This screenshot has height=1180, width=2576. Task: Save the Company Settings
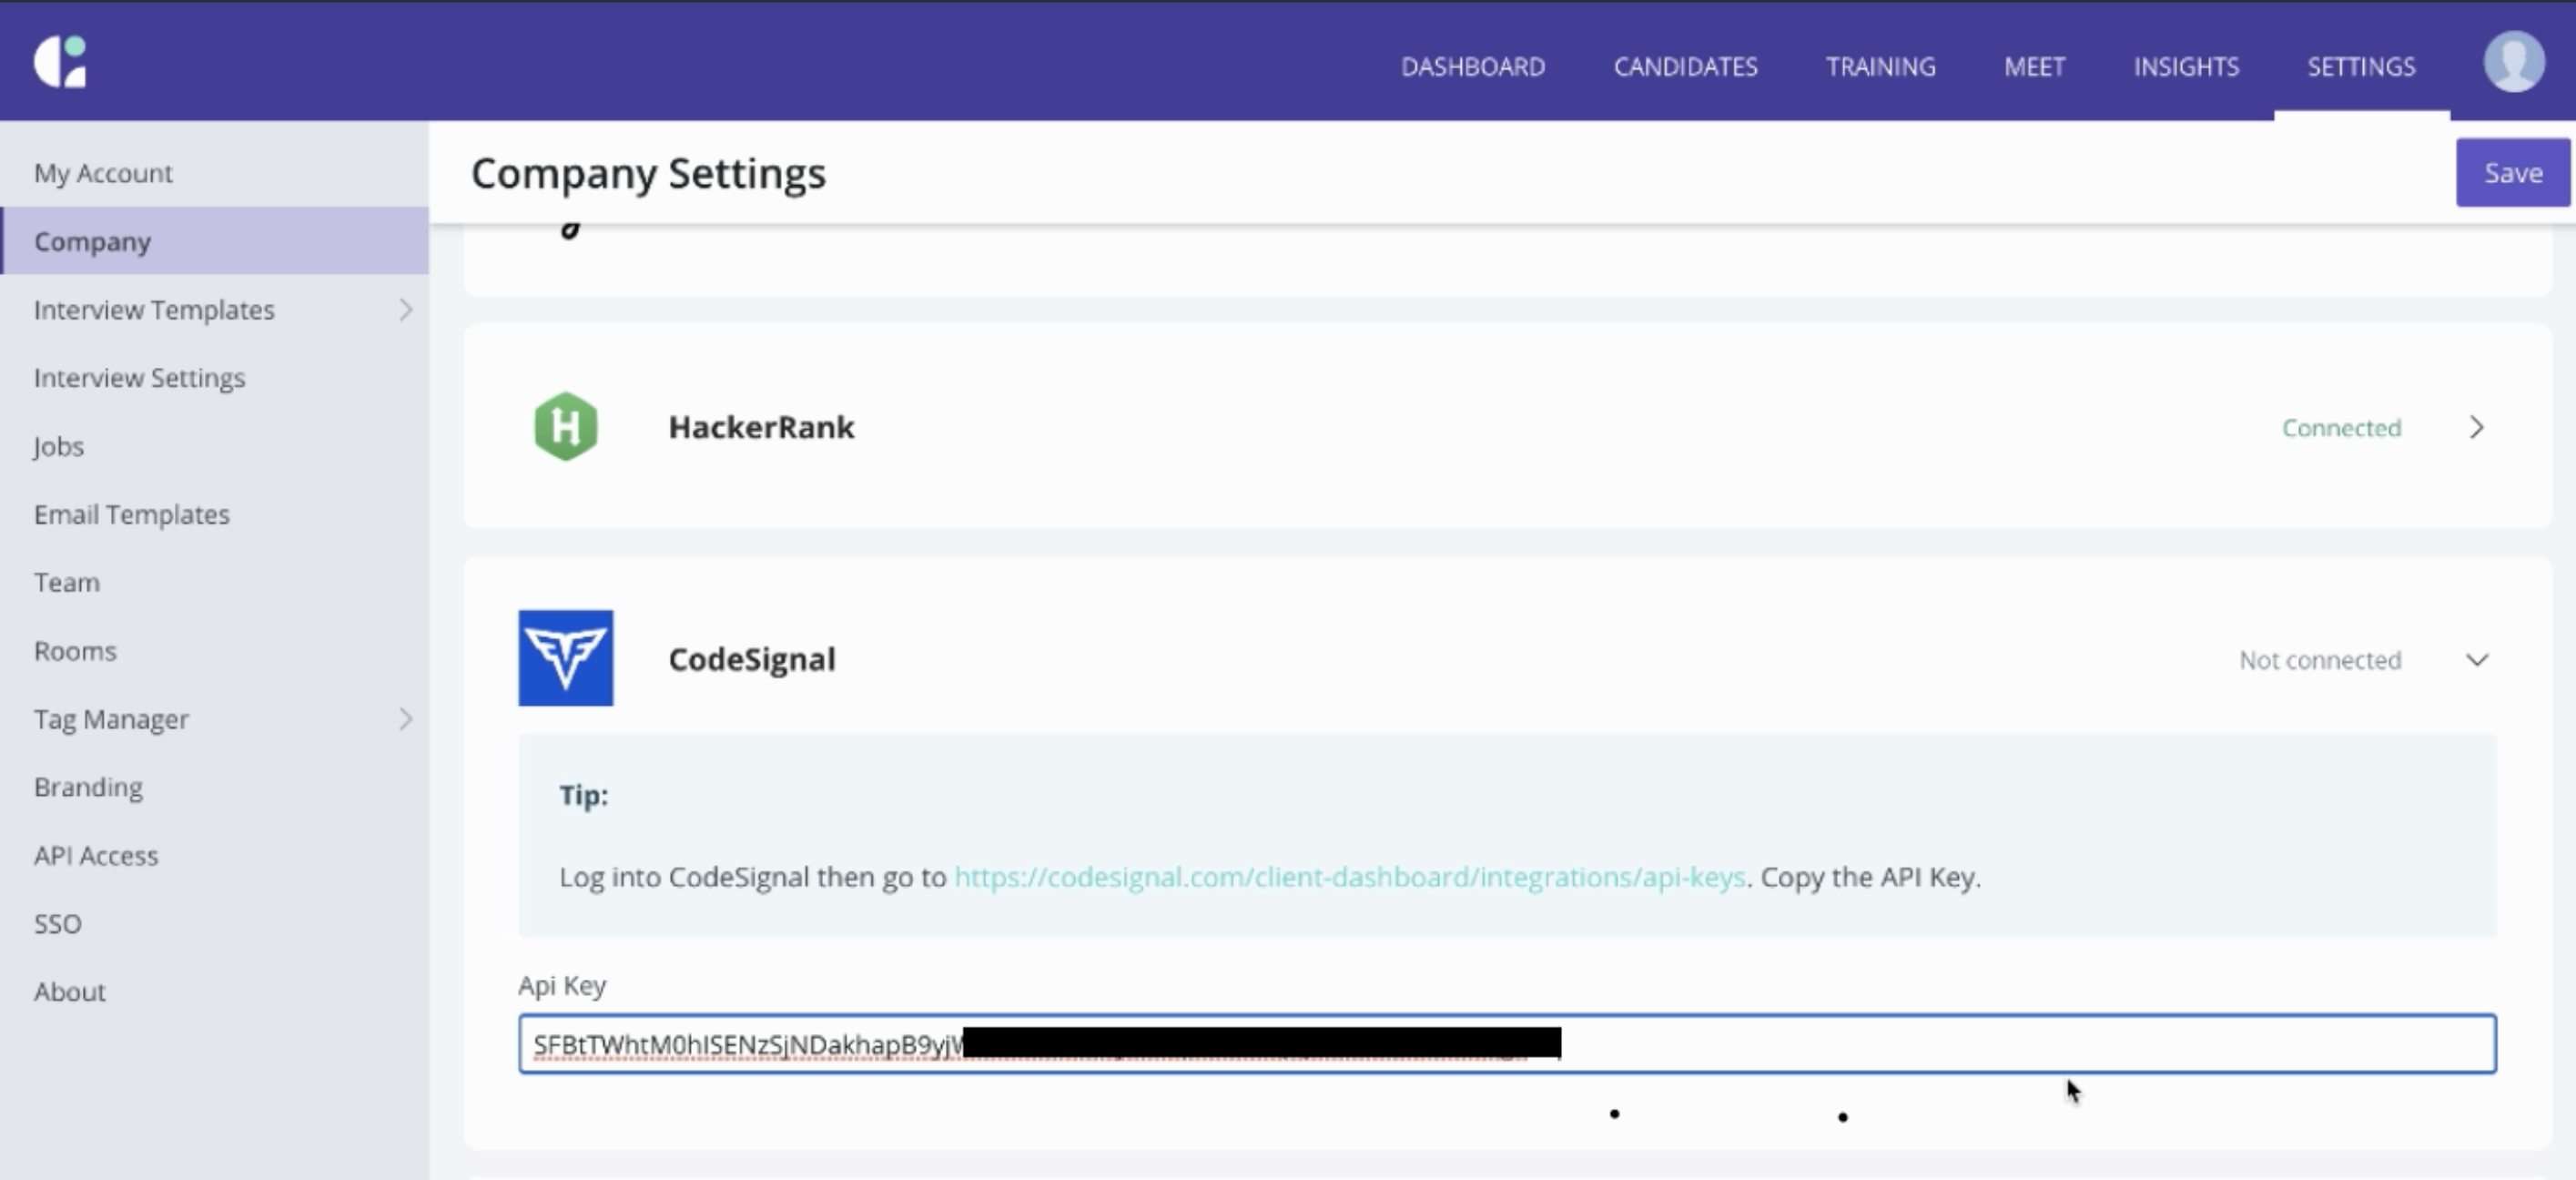click(x=2512, y=171)
